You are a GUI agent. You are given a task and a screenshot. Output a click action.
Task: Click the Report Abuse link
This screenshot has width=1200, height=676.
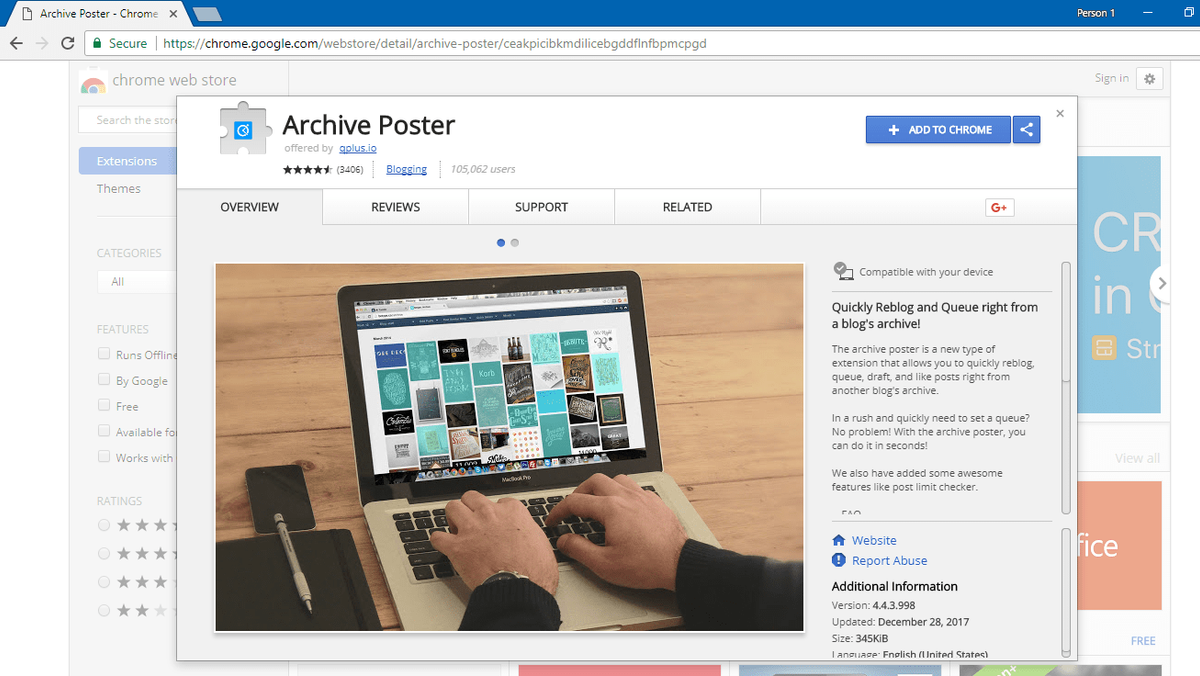pyautogui.click(x=889, y=560)
